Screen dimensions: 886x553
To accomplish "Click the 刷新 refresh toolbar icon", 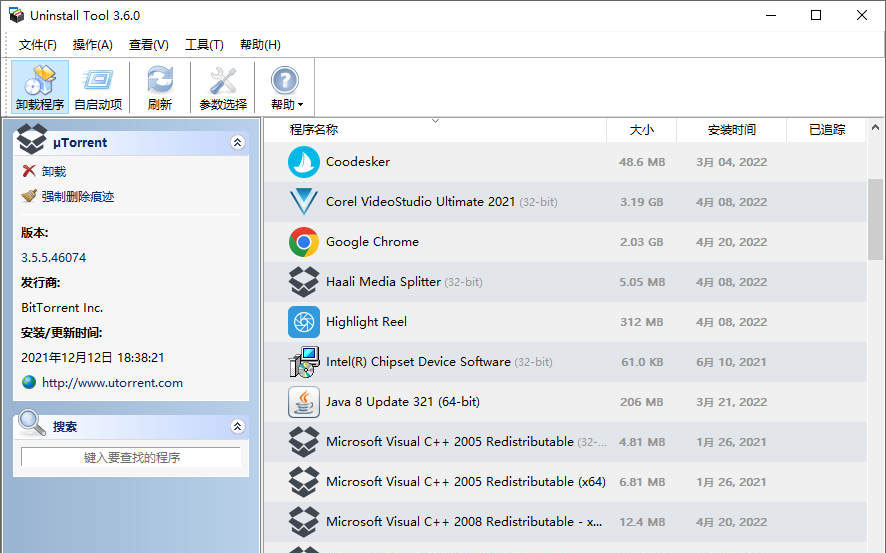I will (159, 87).
